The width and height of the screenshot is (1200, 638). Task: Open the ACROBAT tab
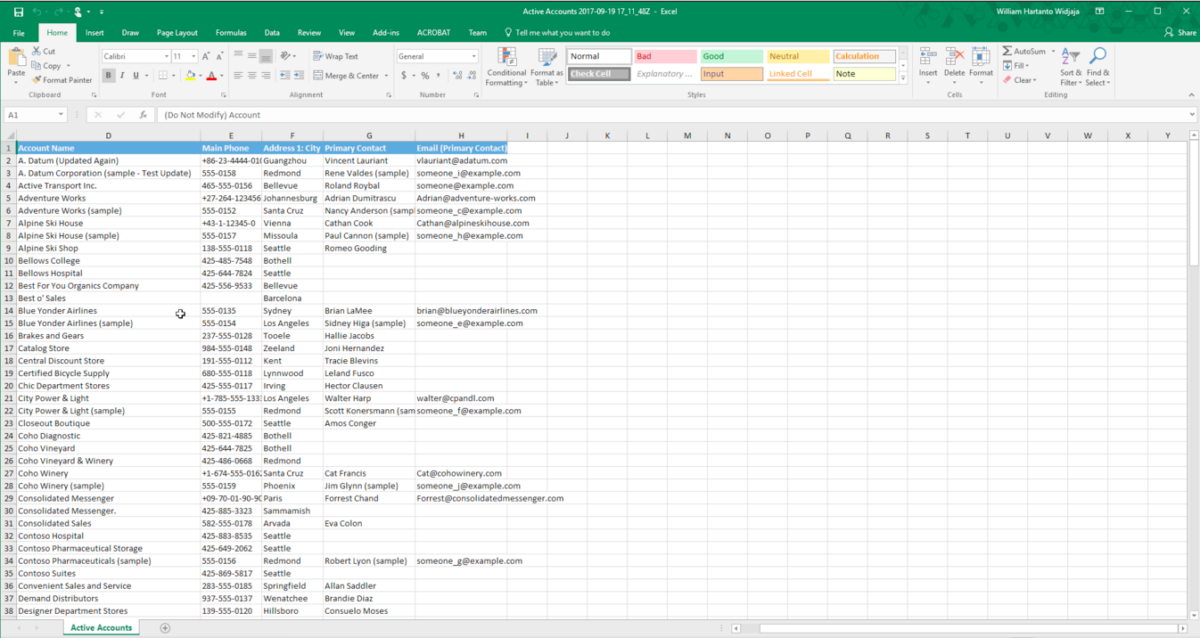pos(432,33)
